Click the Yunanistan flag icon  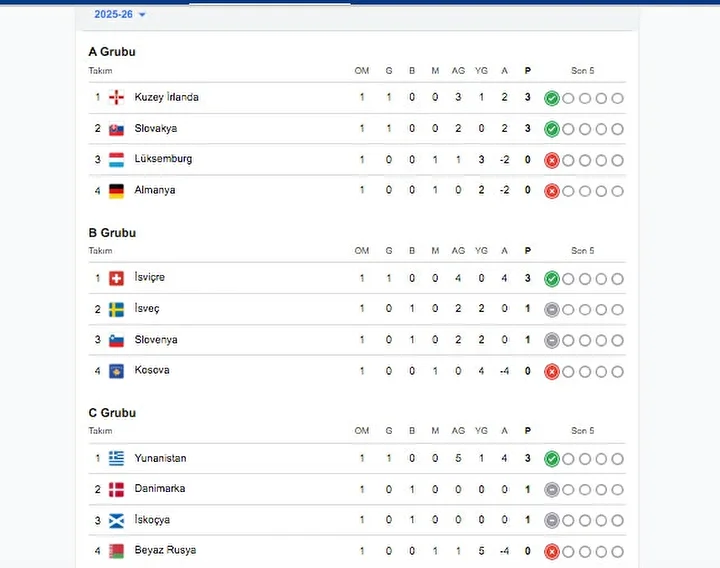point(116,458)
